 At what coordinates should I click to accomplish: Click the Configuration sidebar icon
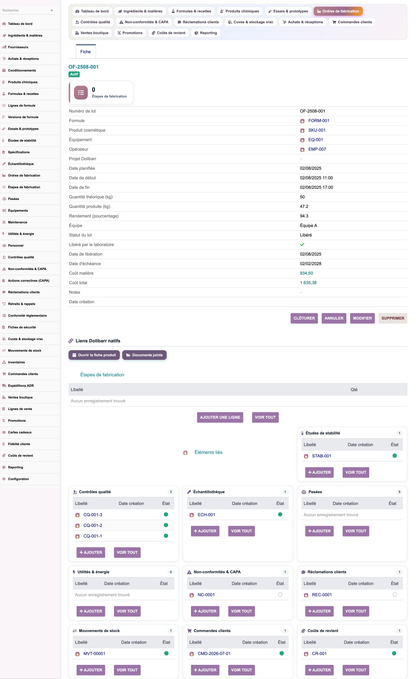coord(4,479)
